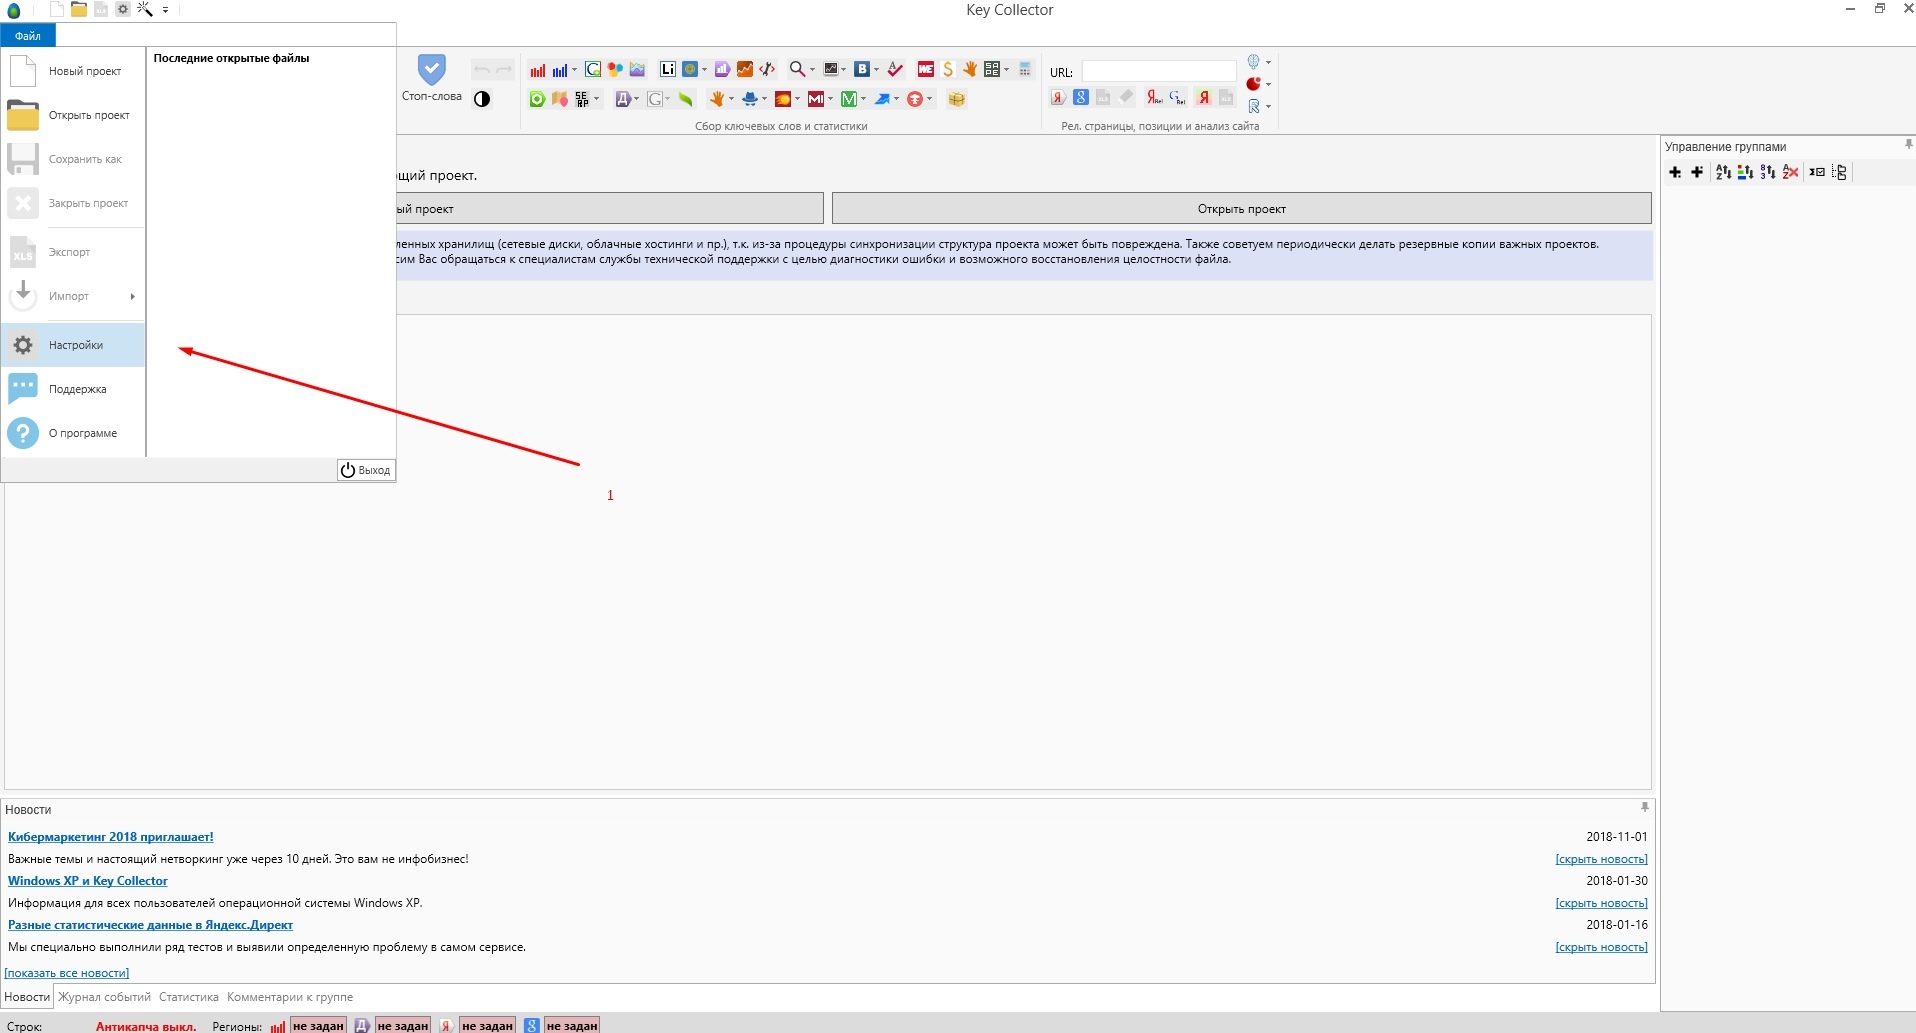1916x1033 pixels.
Task: Click the orange dollar sign icon
Action: point(948,70)
